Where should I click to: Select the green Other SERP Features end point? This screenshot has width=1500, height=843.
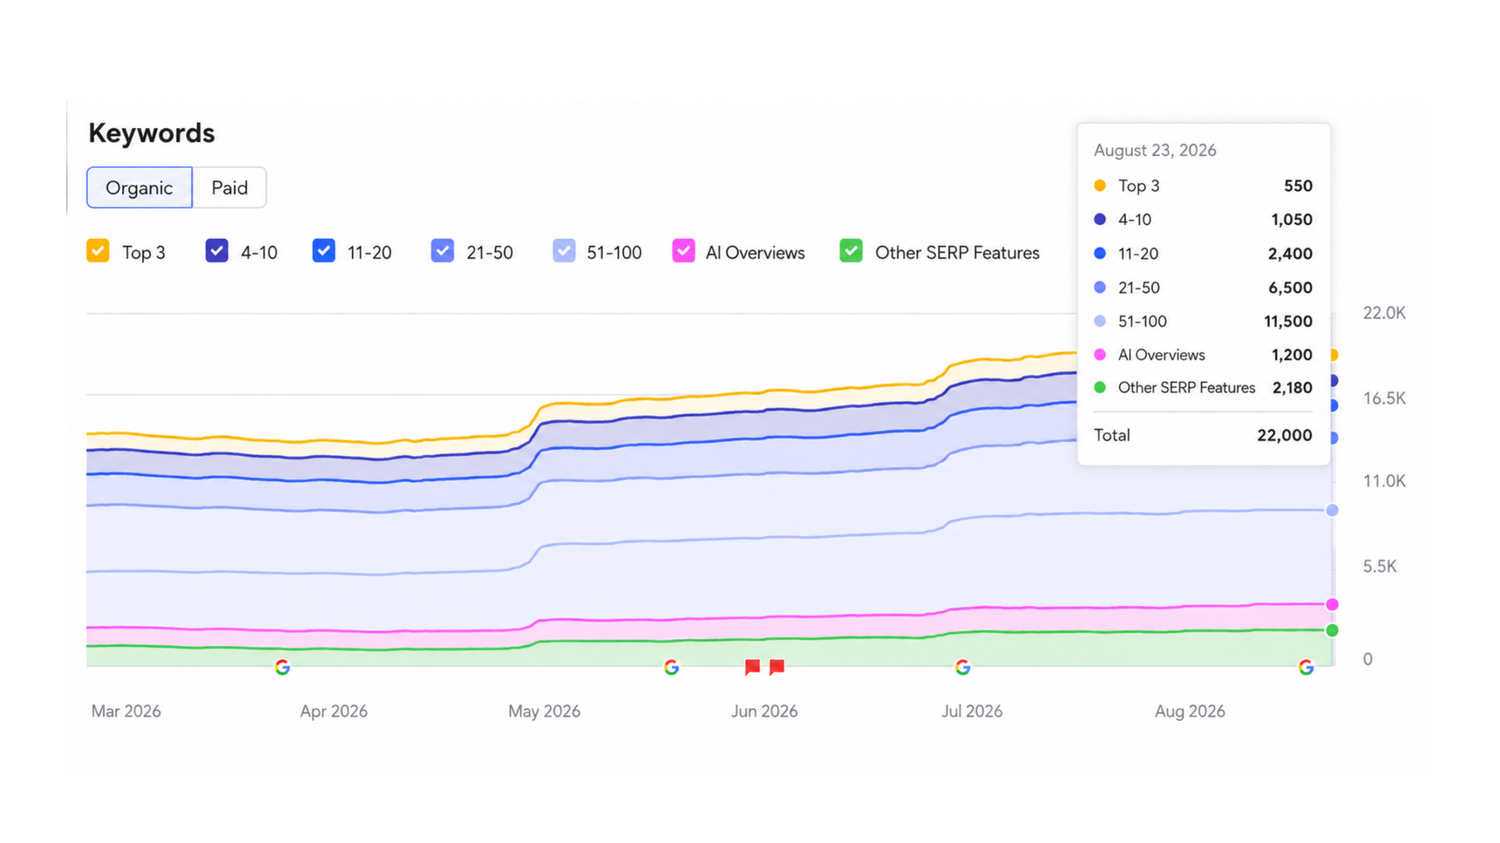point(1332,630)
